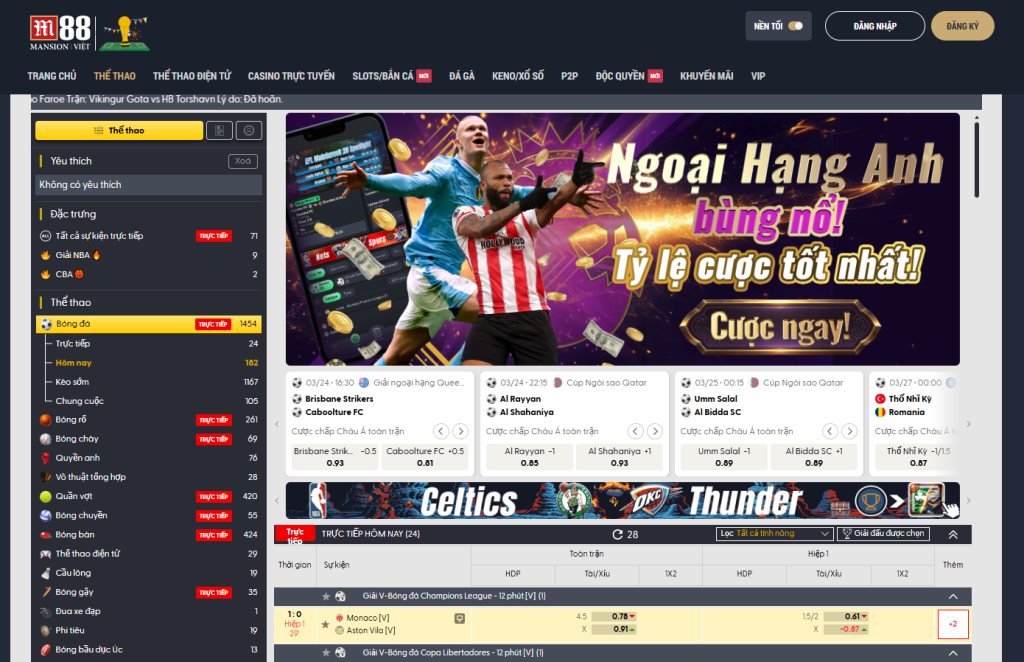Favorite the Monaco vs Aston Villa match star
The image size is (1024, 662).
325,624
